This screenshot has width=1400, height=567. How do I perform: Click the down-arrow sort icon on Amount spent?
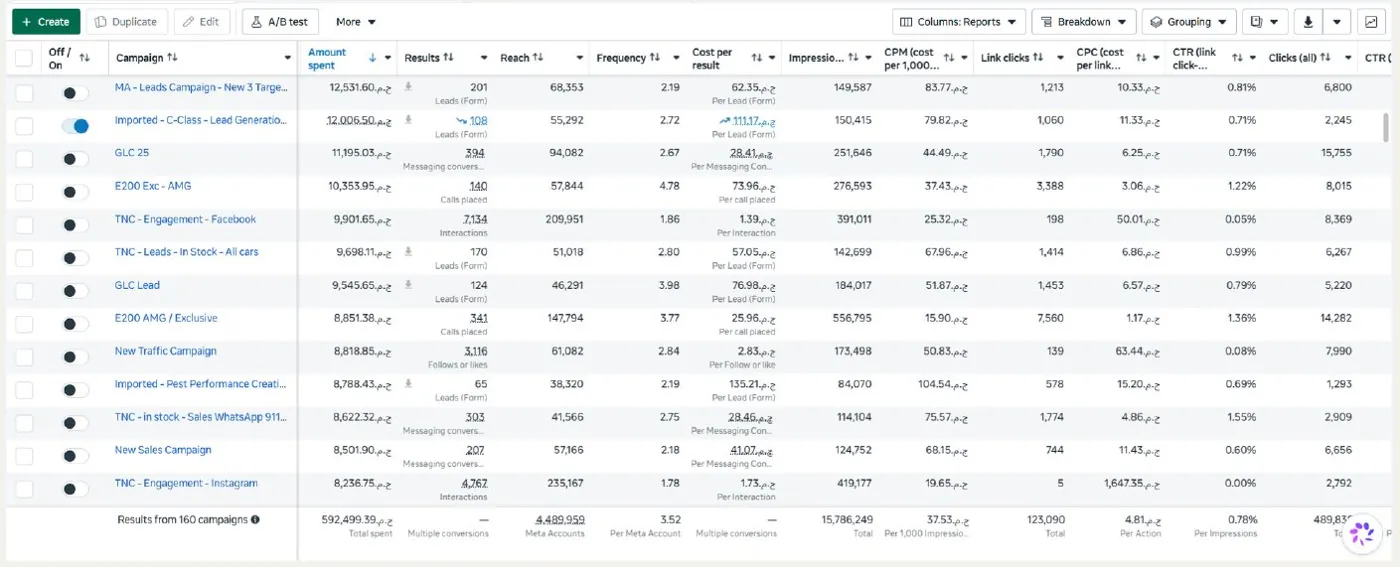coord(373,58)
